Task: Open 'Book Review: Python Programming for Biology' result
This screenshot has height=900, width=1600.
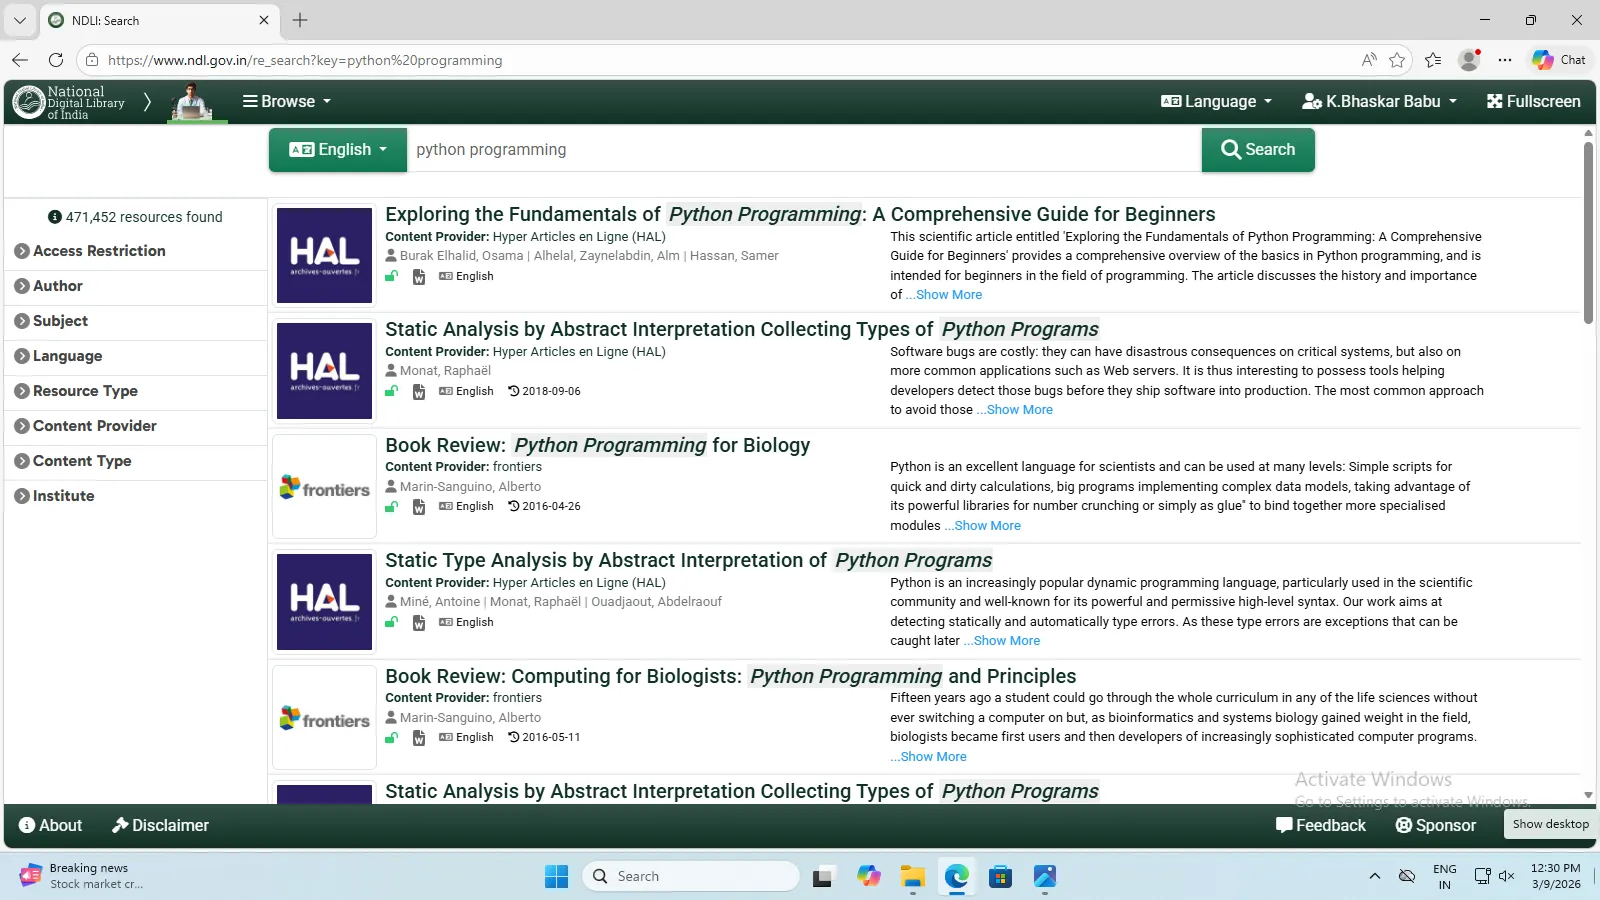Action: point(597,445)
